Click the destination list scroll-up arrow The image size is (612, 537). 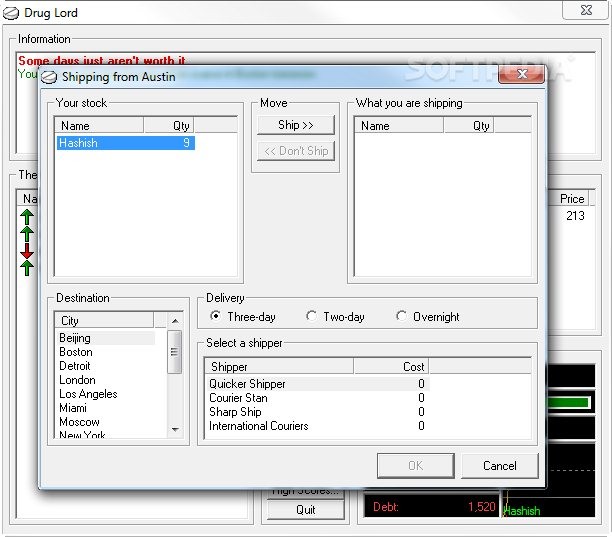tap(175, 321)
